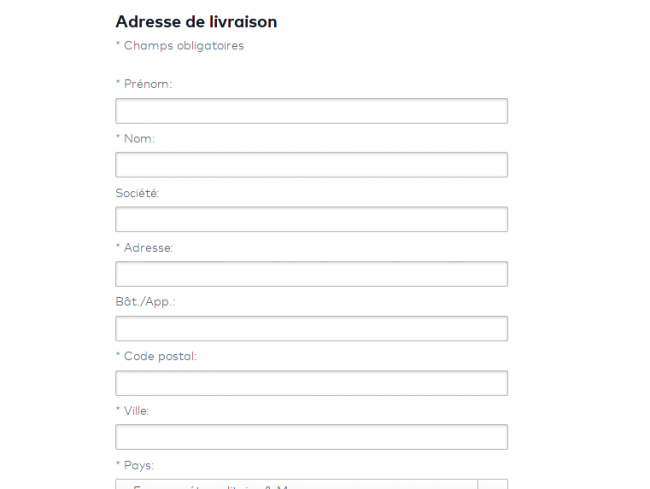Click the "Nom:" field label

(139, 138)
